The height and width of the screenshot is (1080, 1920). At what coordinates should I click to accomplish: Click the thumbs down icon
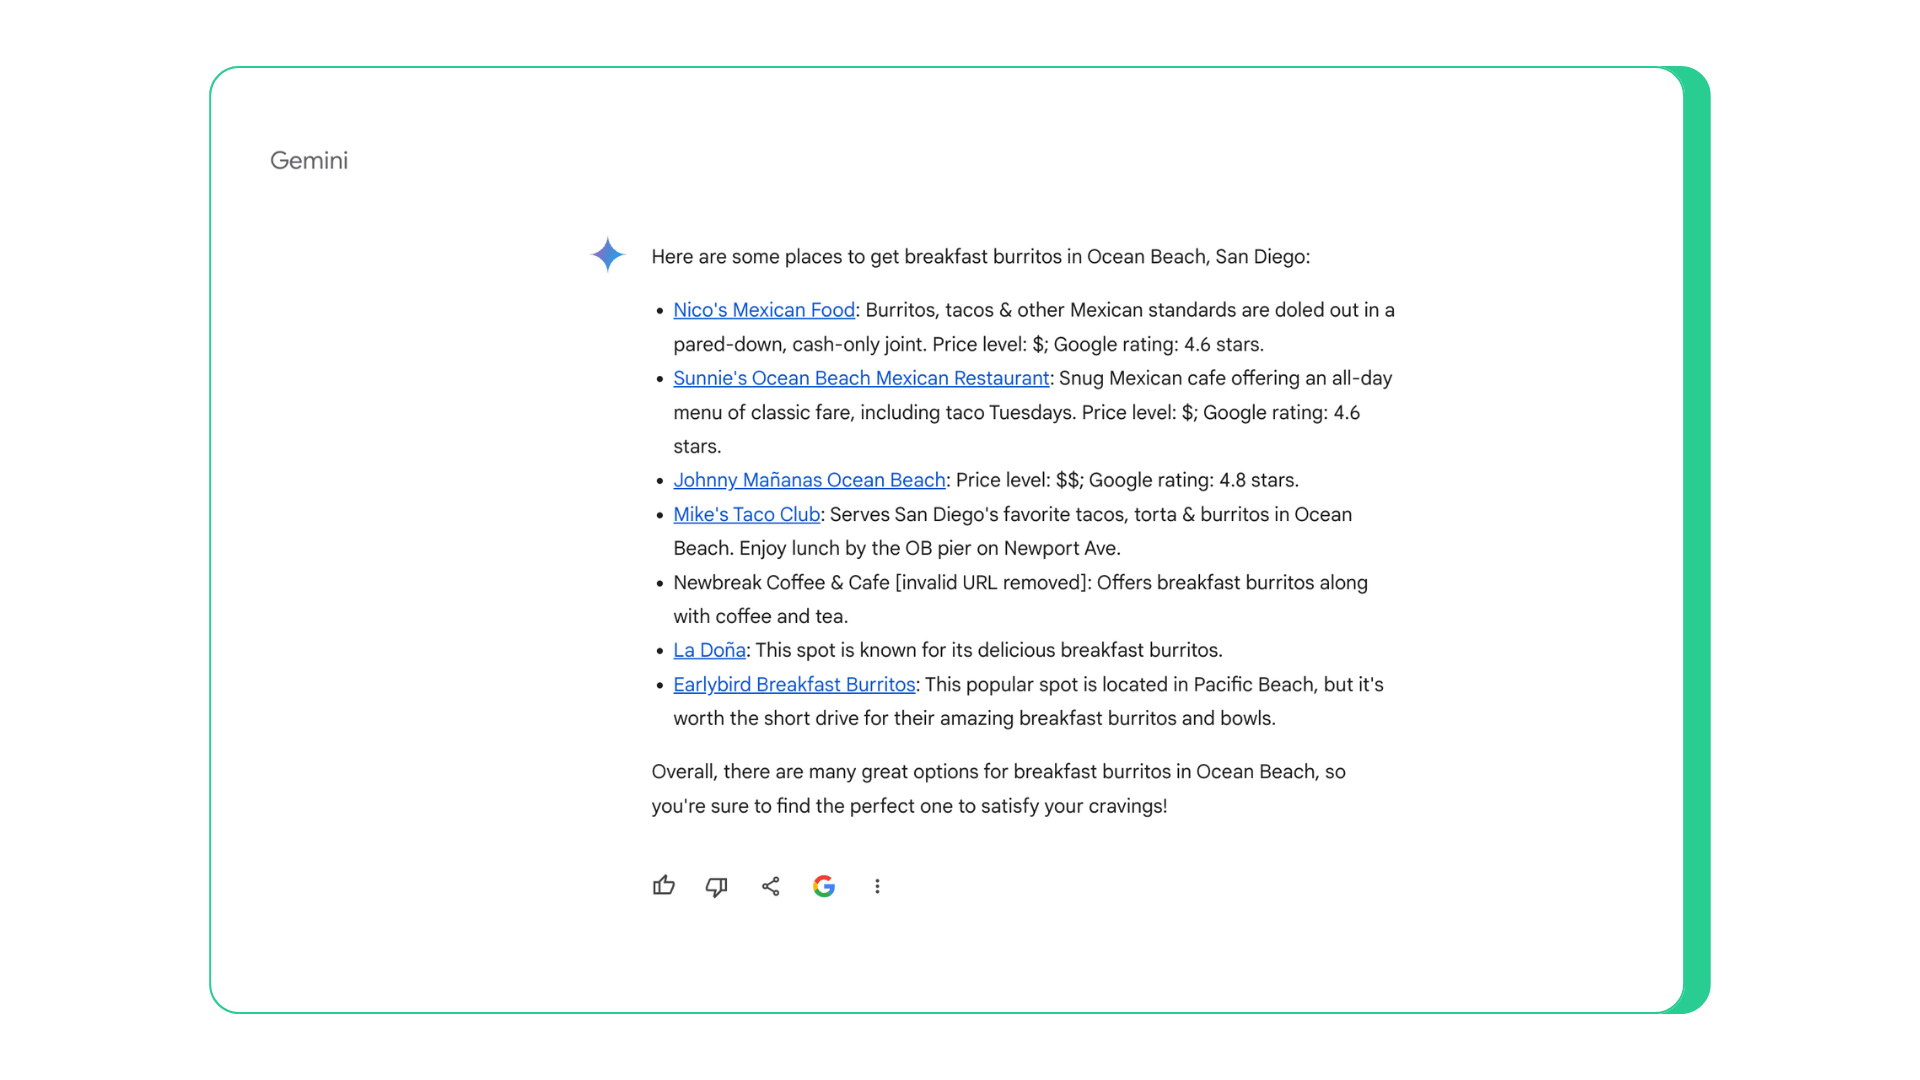tap(717, 886)
